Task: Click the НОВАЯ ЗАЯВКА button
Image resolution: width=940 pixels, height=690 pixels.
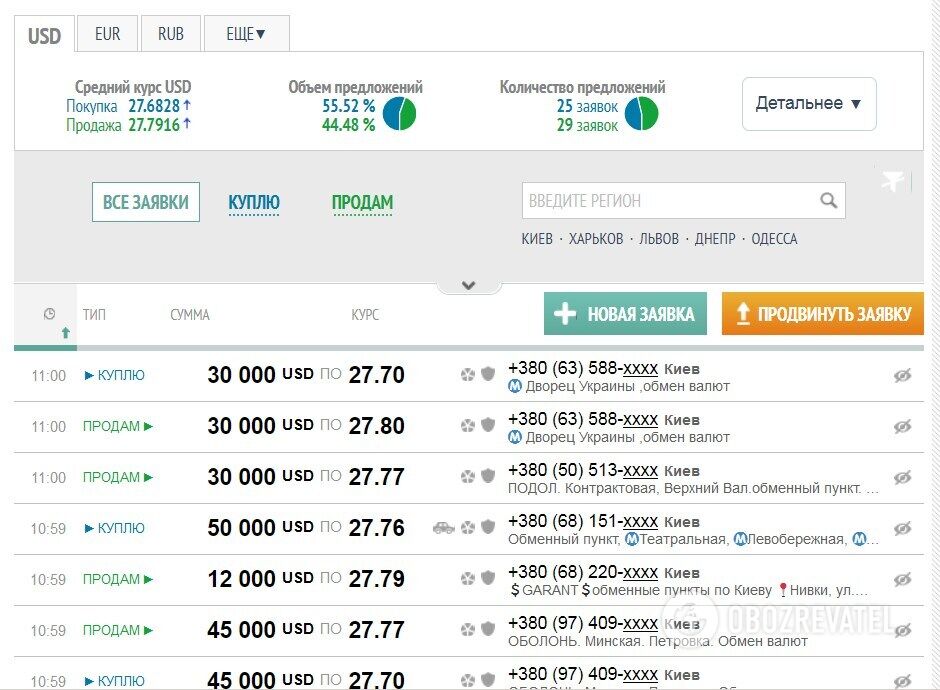Action: pos(625,314)
